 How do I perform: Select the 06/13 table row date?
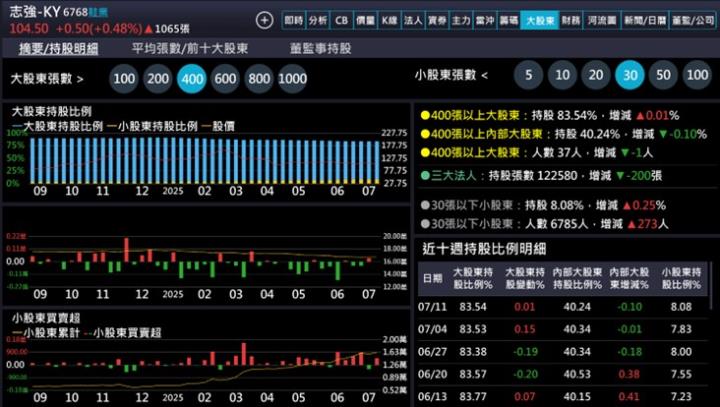pyautogui.click(x=432, y=396)
